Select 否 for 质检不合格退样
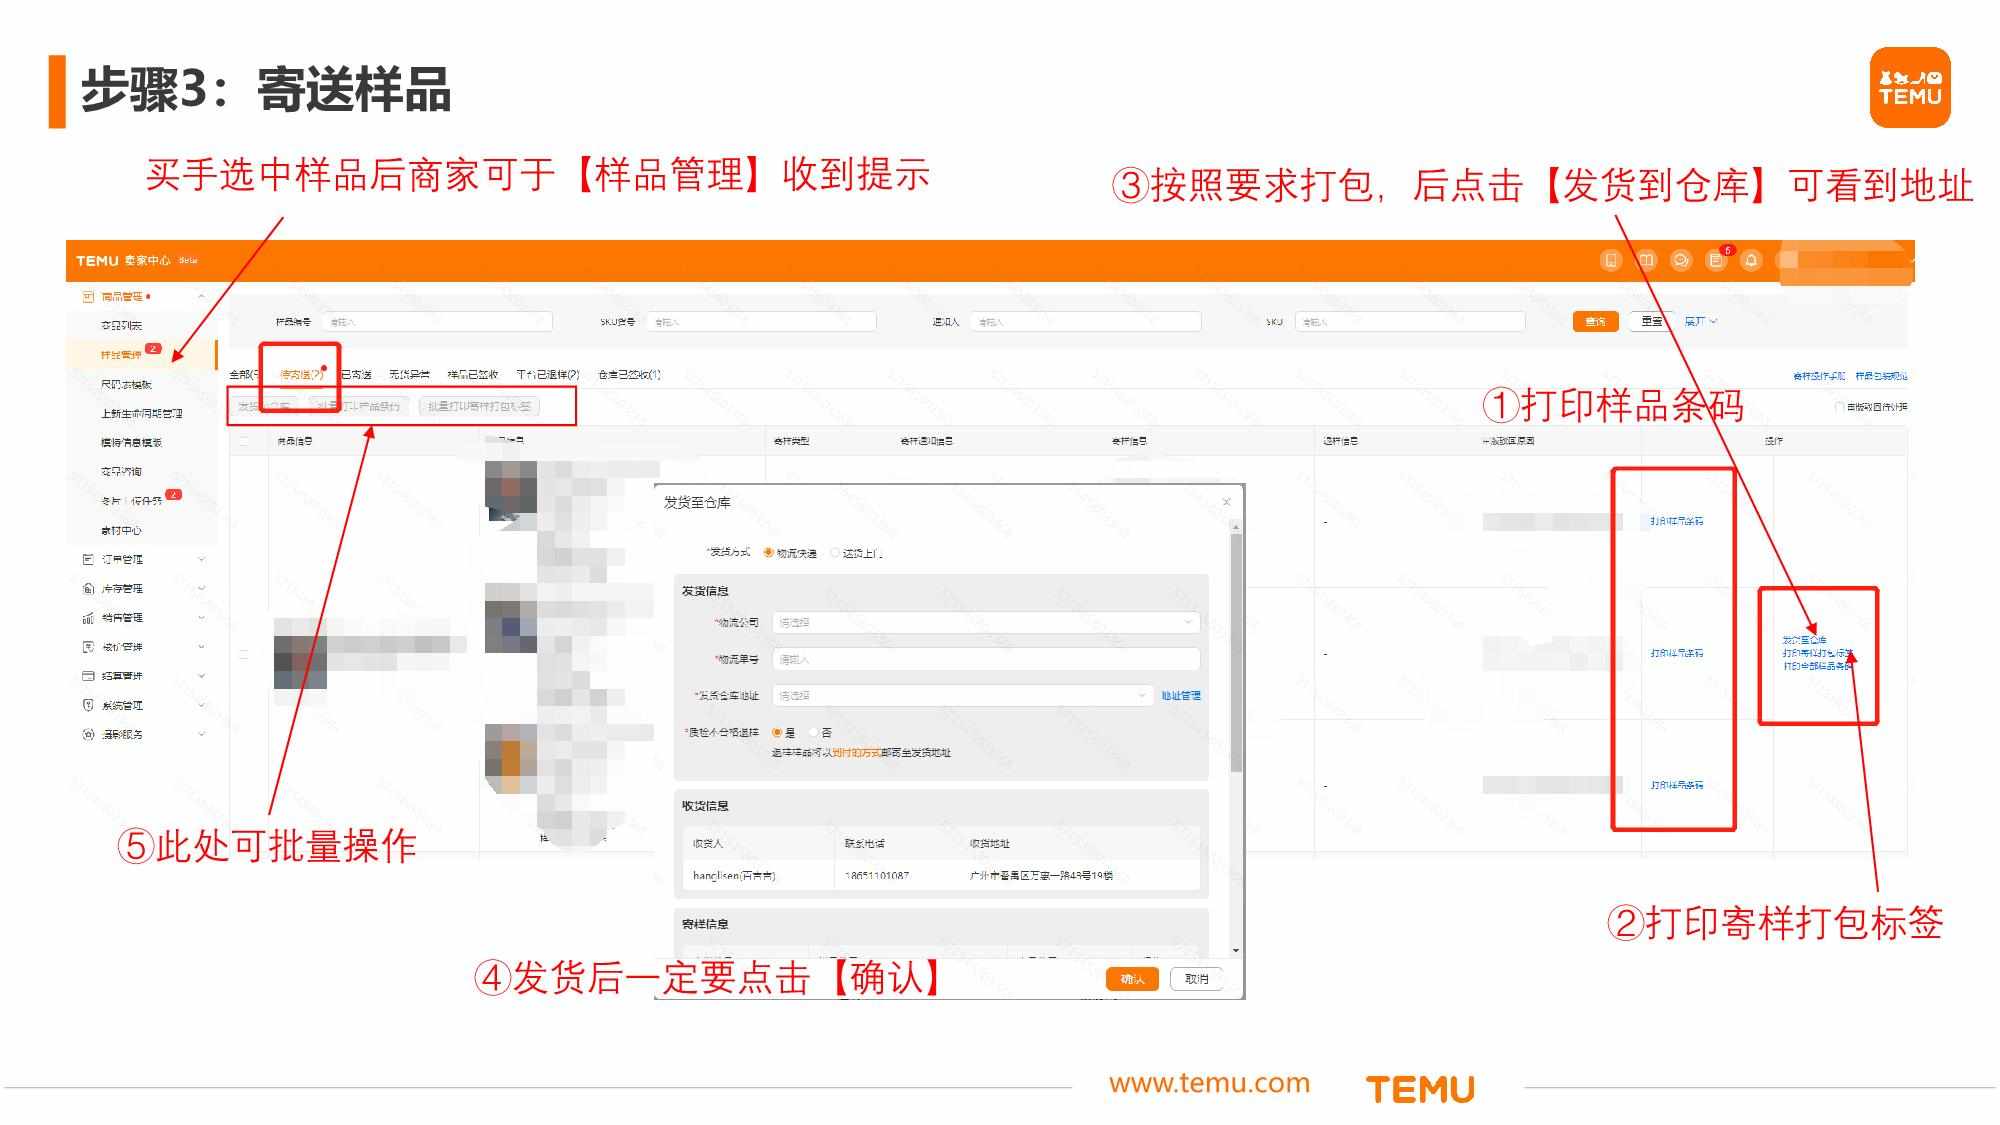Viewport: 2000px width, 1125px height. pyautogui.click(x=814, y=733)
